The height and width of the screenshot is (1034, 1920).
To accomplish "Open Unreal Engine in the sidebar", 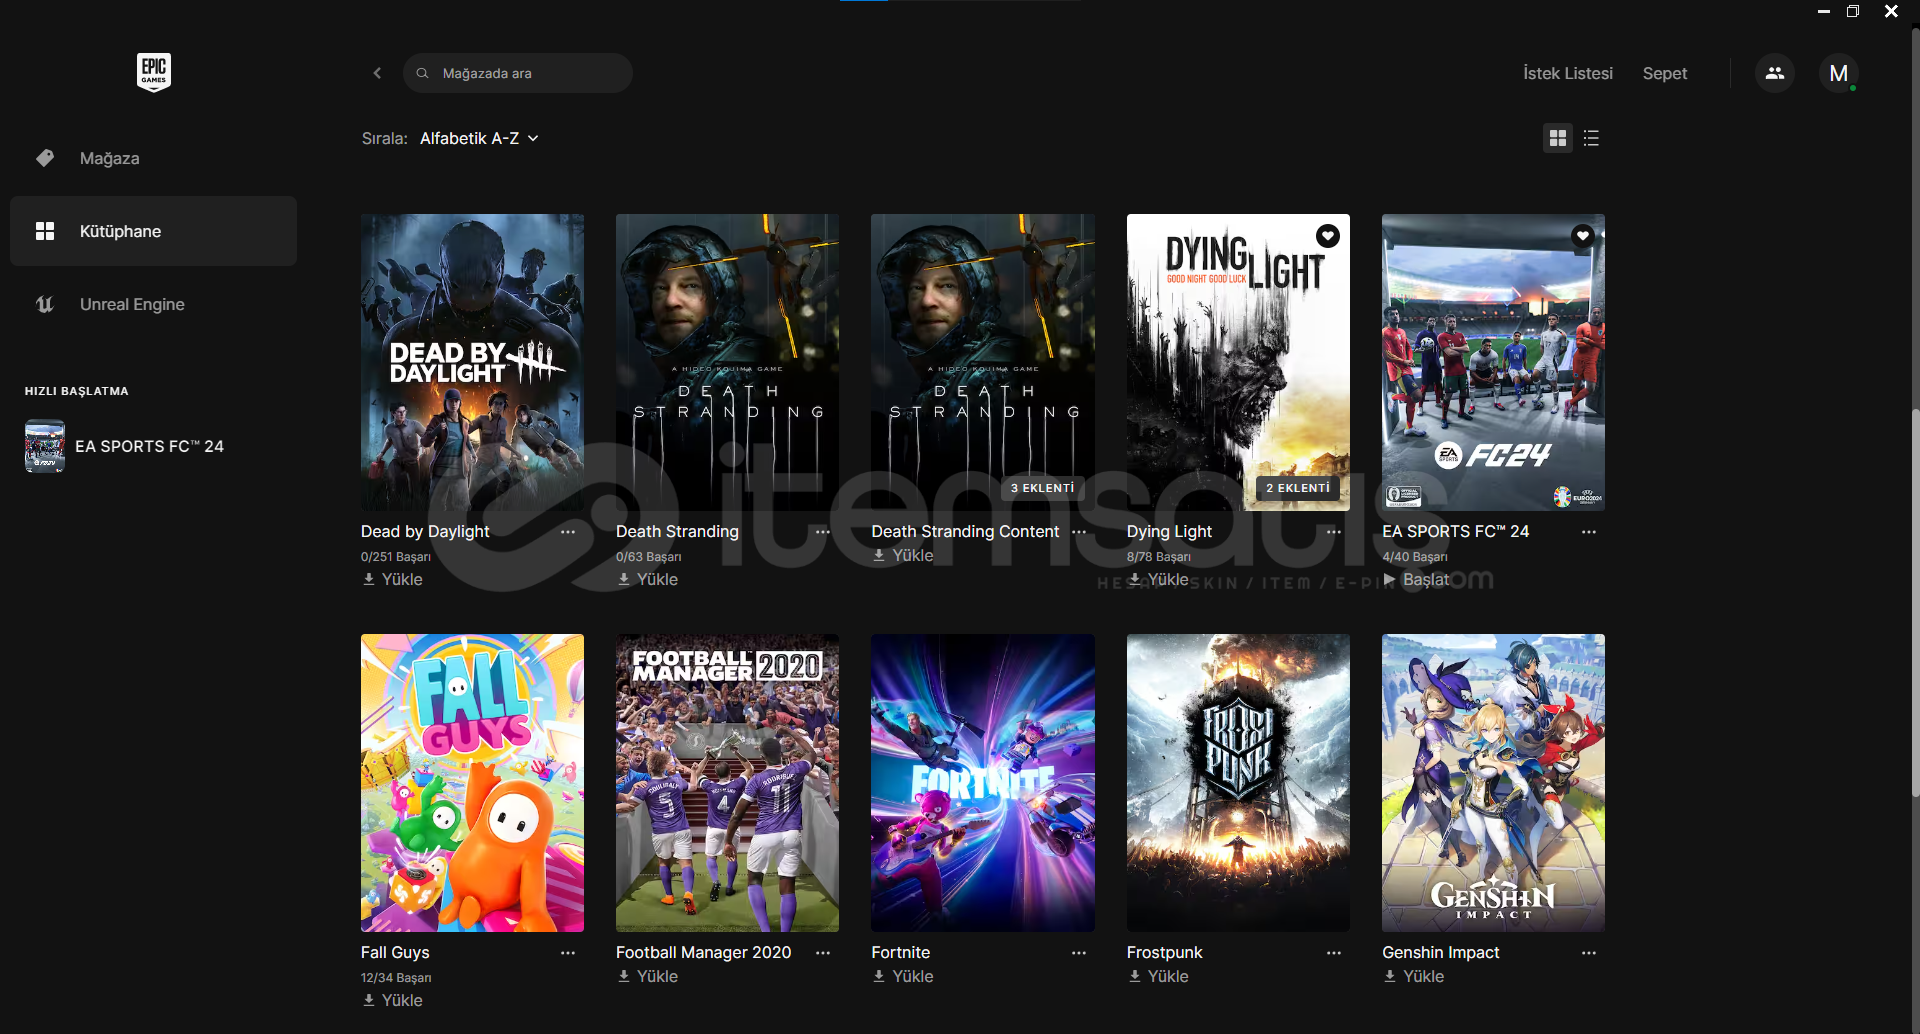I will pyautogui.click(x=153, y=304).
